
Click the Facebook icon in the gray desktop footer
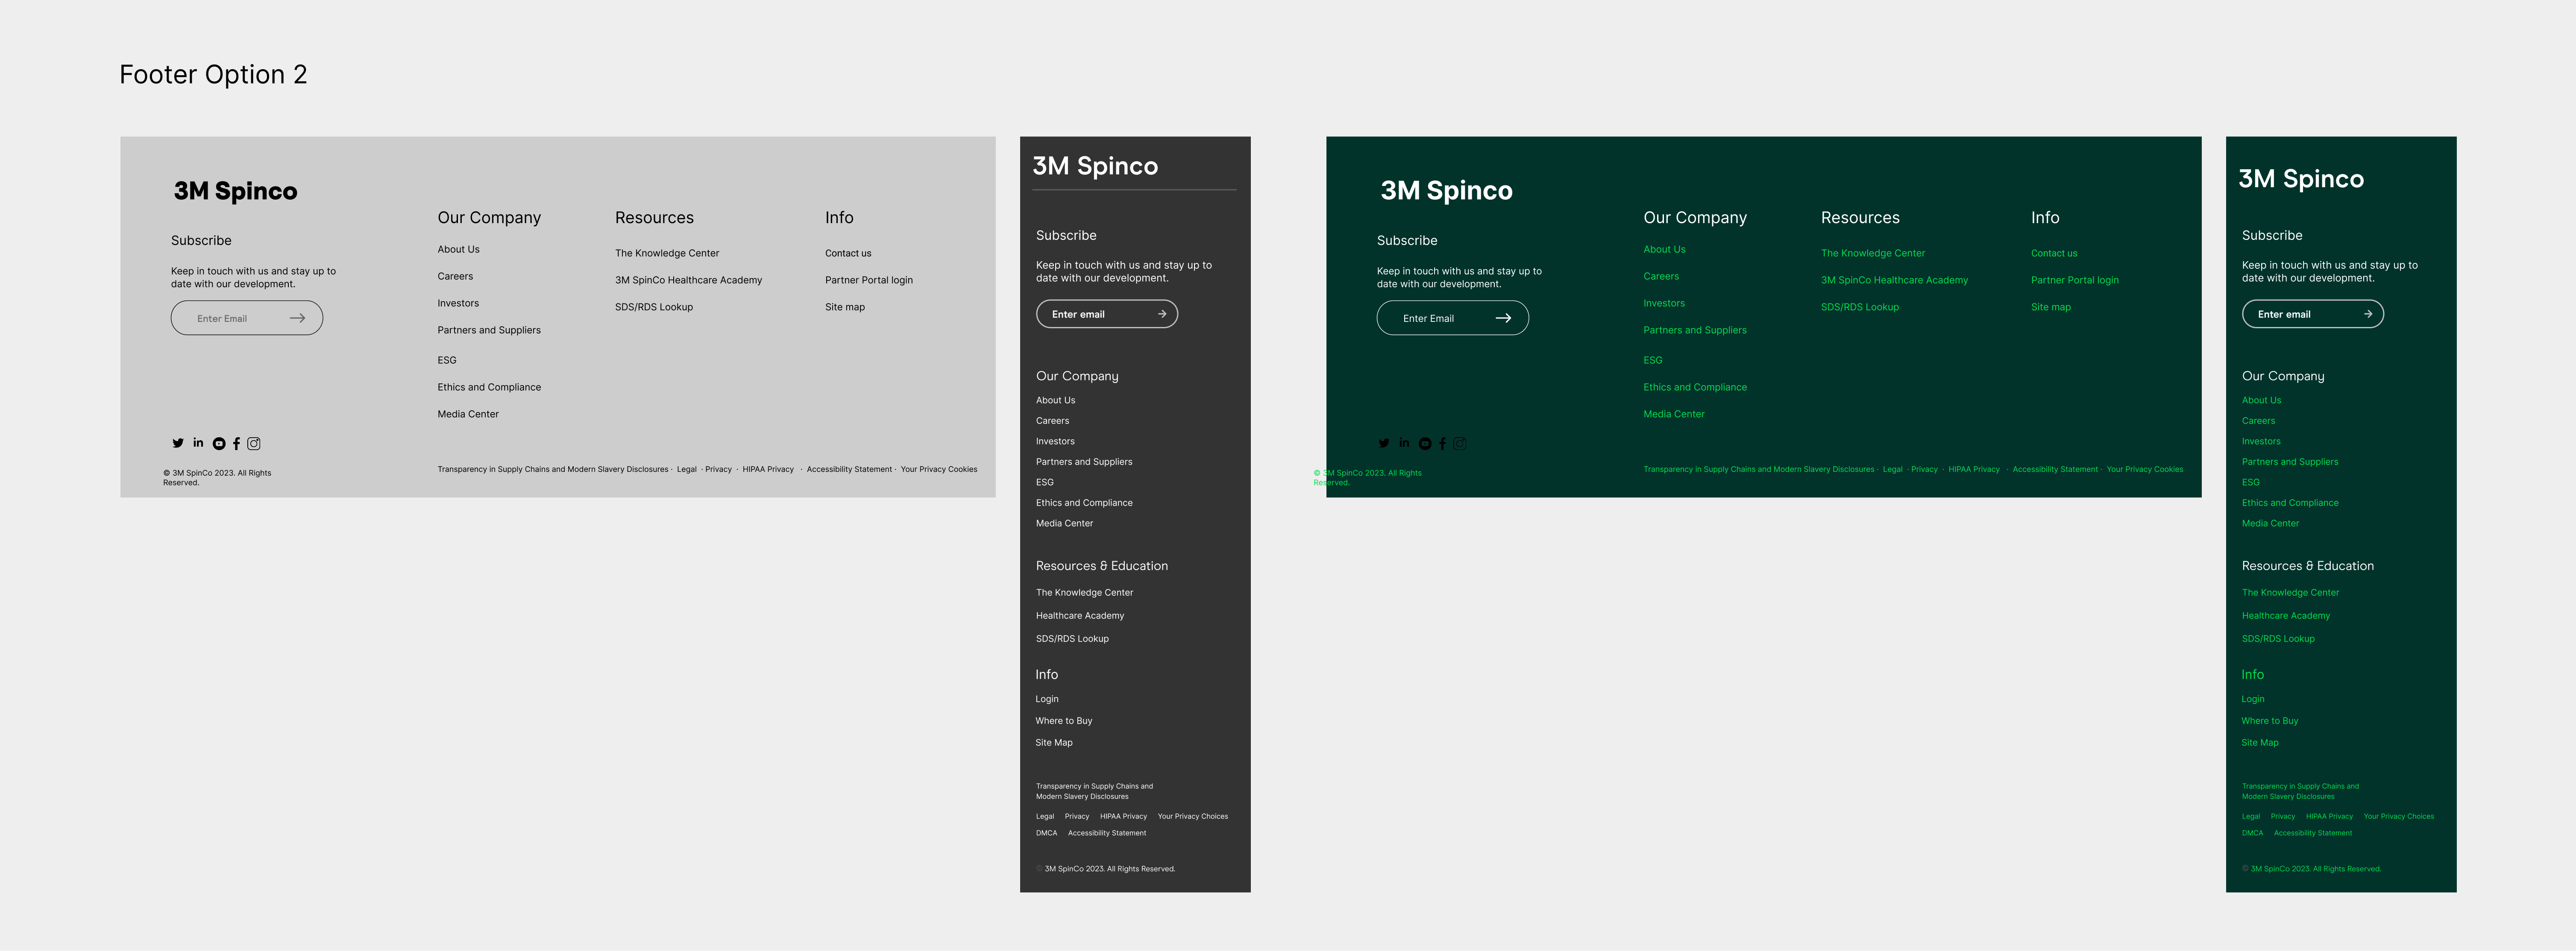point(237,444)
